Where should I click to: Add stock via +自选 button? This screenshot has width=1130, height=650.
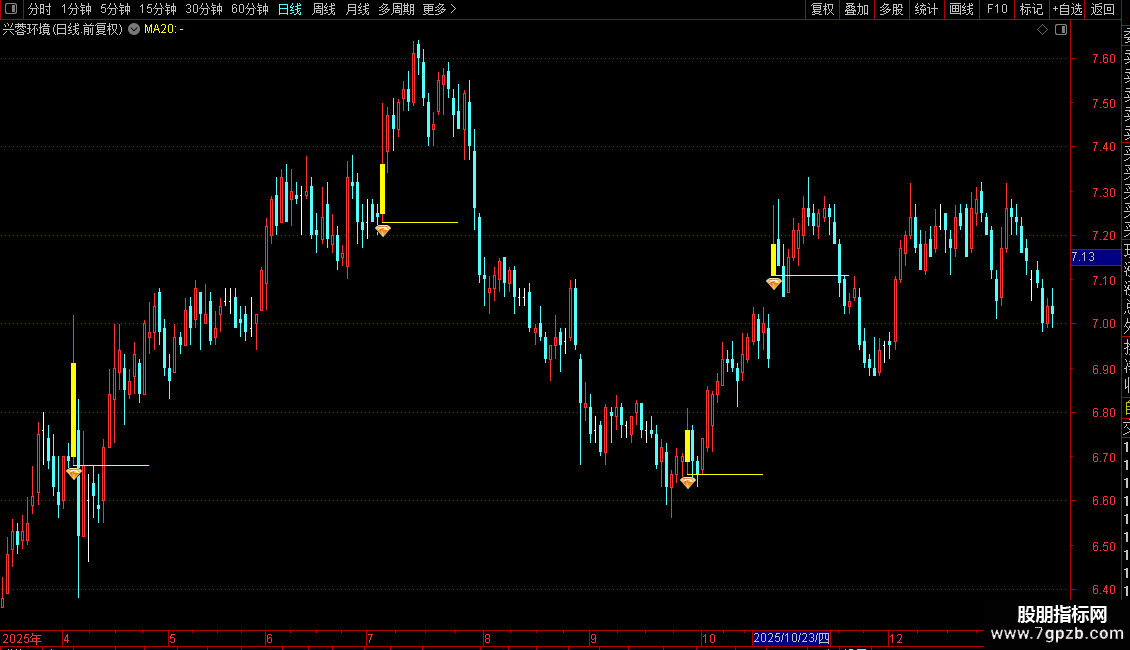(1067, 9)
